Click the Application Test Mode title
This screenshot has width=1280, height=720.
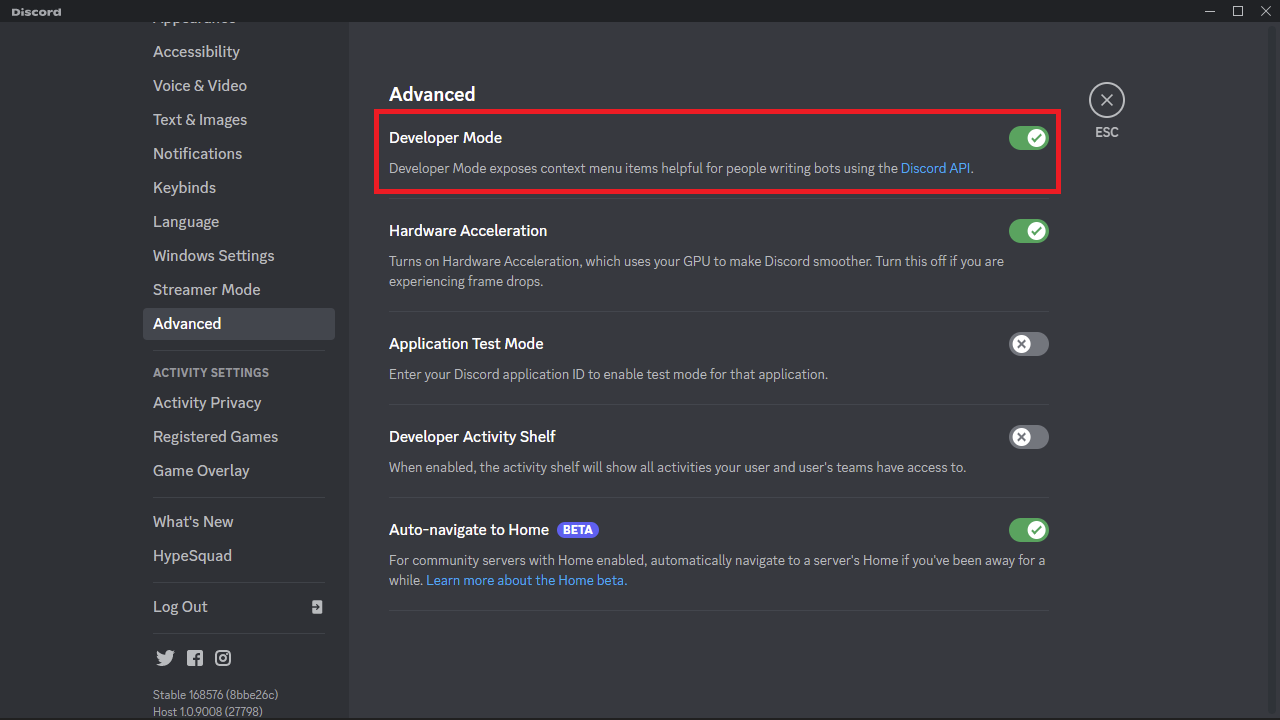click(x=466, y=344)
